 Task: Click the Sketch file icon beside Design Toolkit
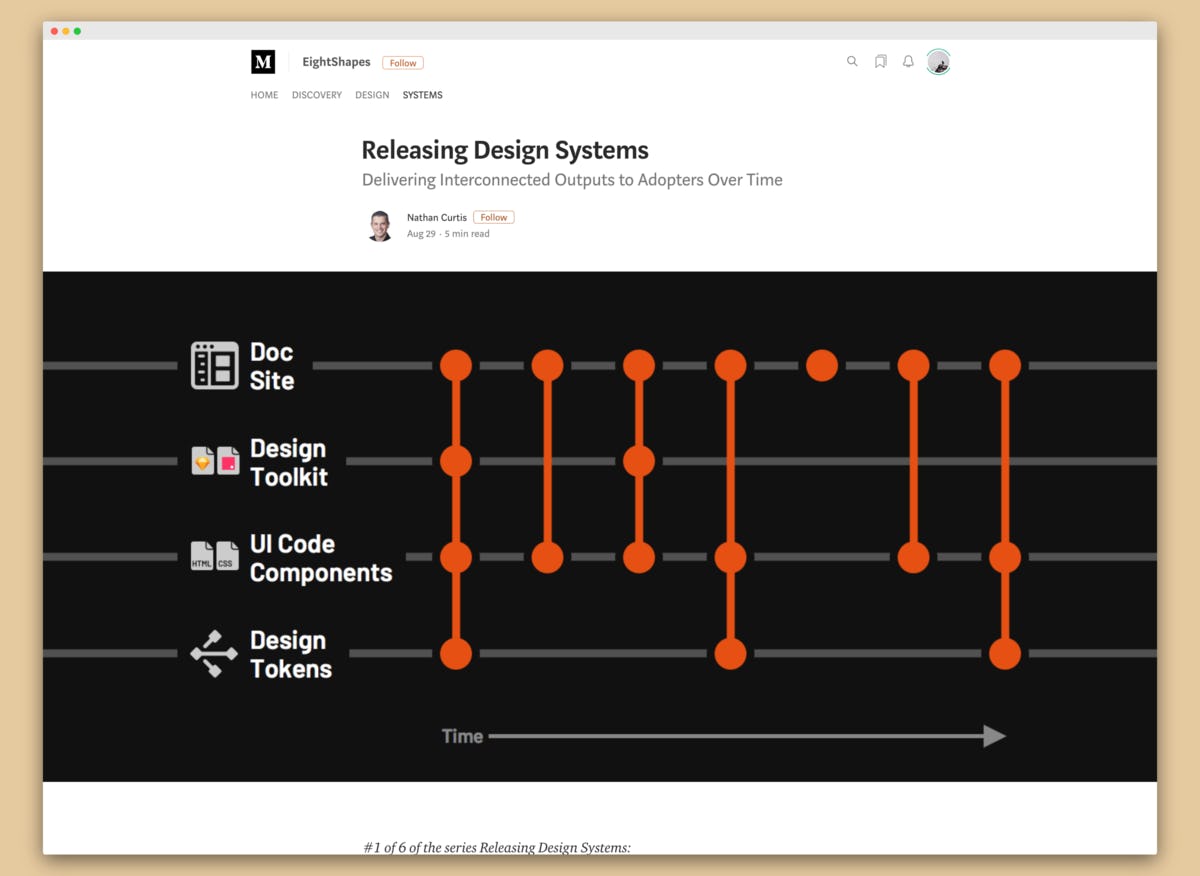click(x=203, y=461)
